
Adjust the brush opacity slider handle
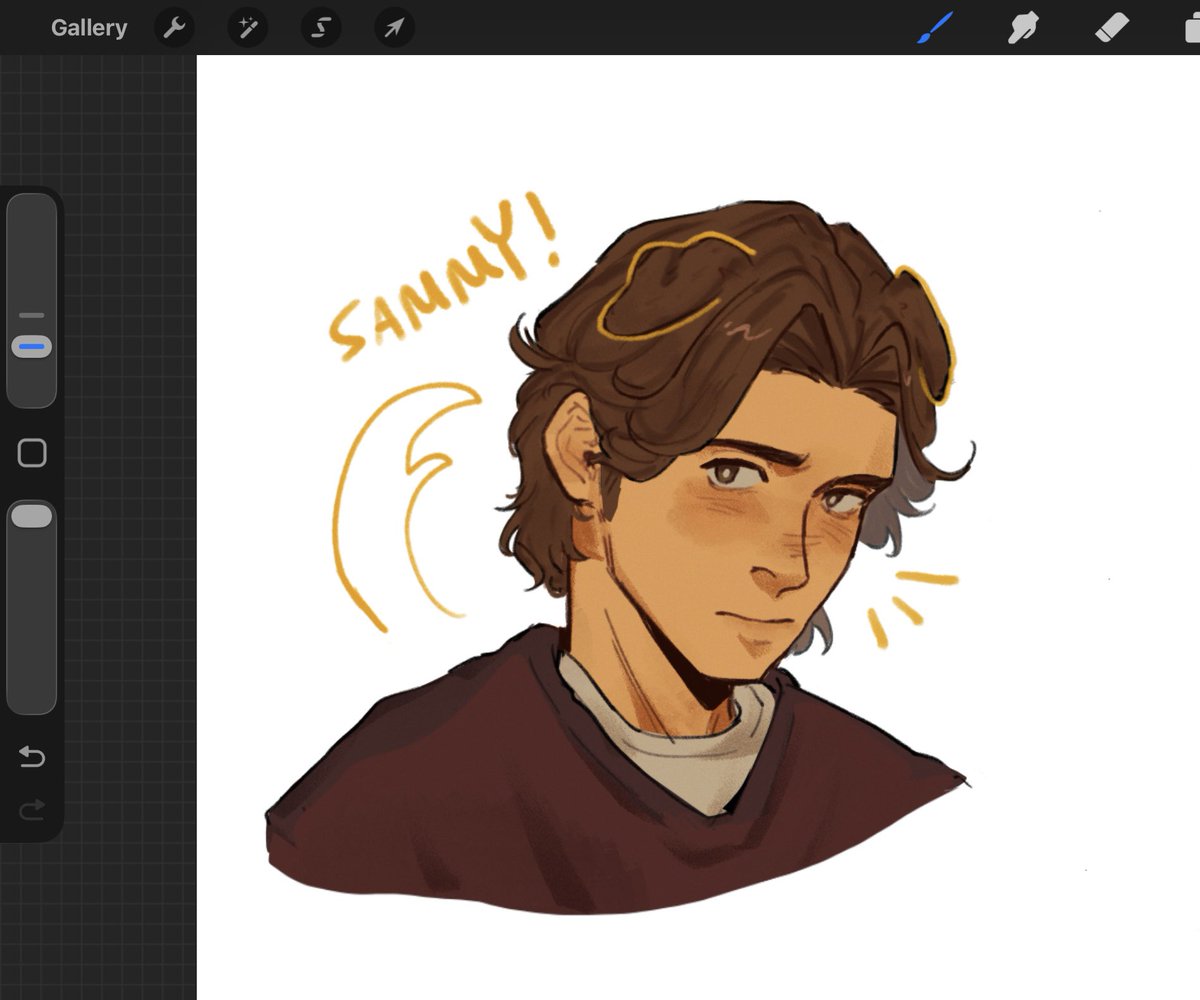[x=32, y=516]
